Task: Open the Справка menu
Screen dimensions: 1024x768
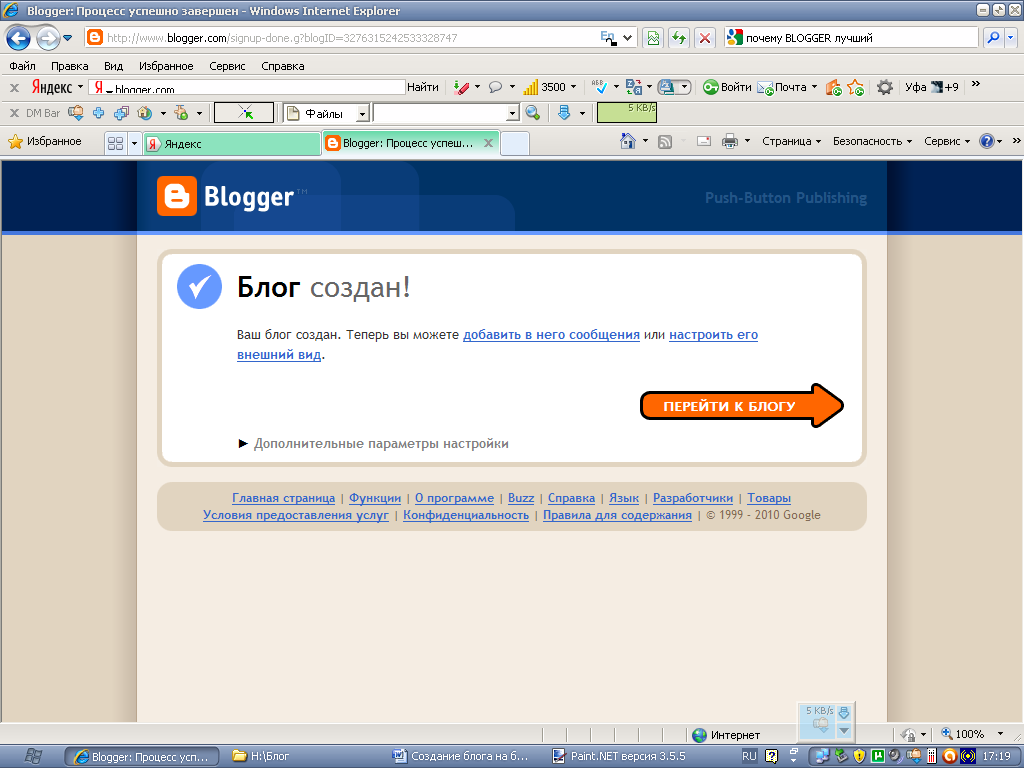Action: (283, 66)
